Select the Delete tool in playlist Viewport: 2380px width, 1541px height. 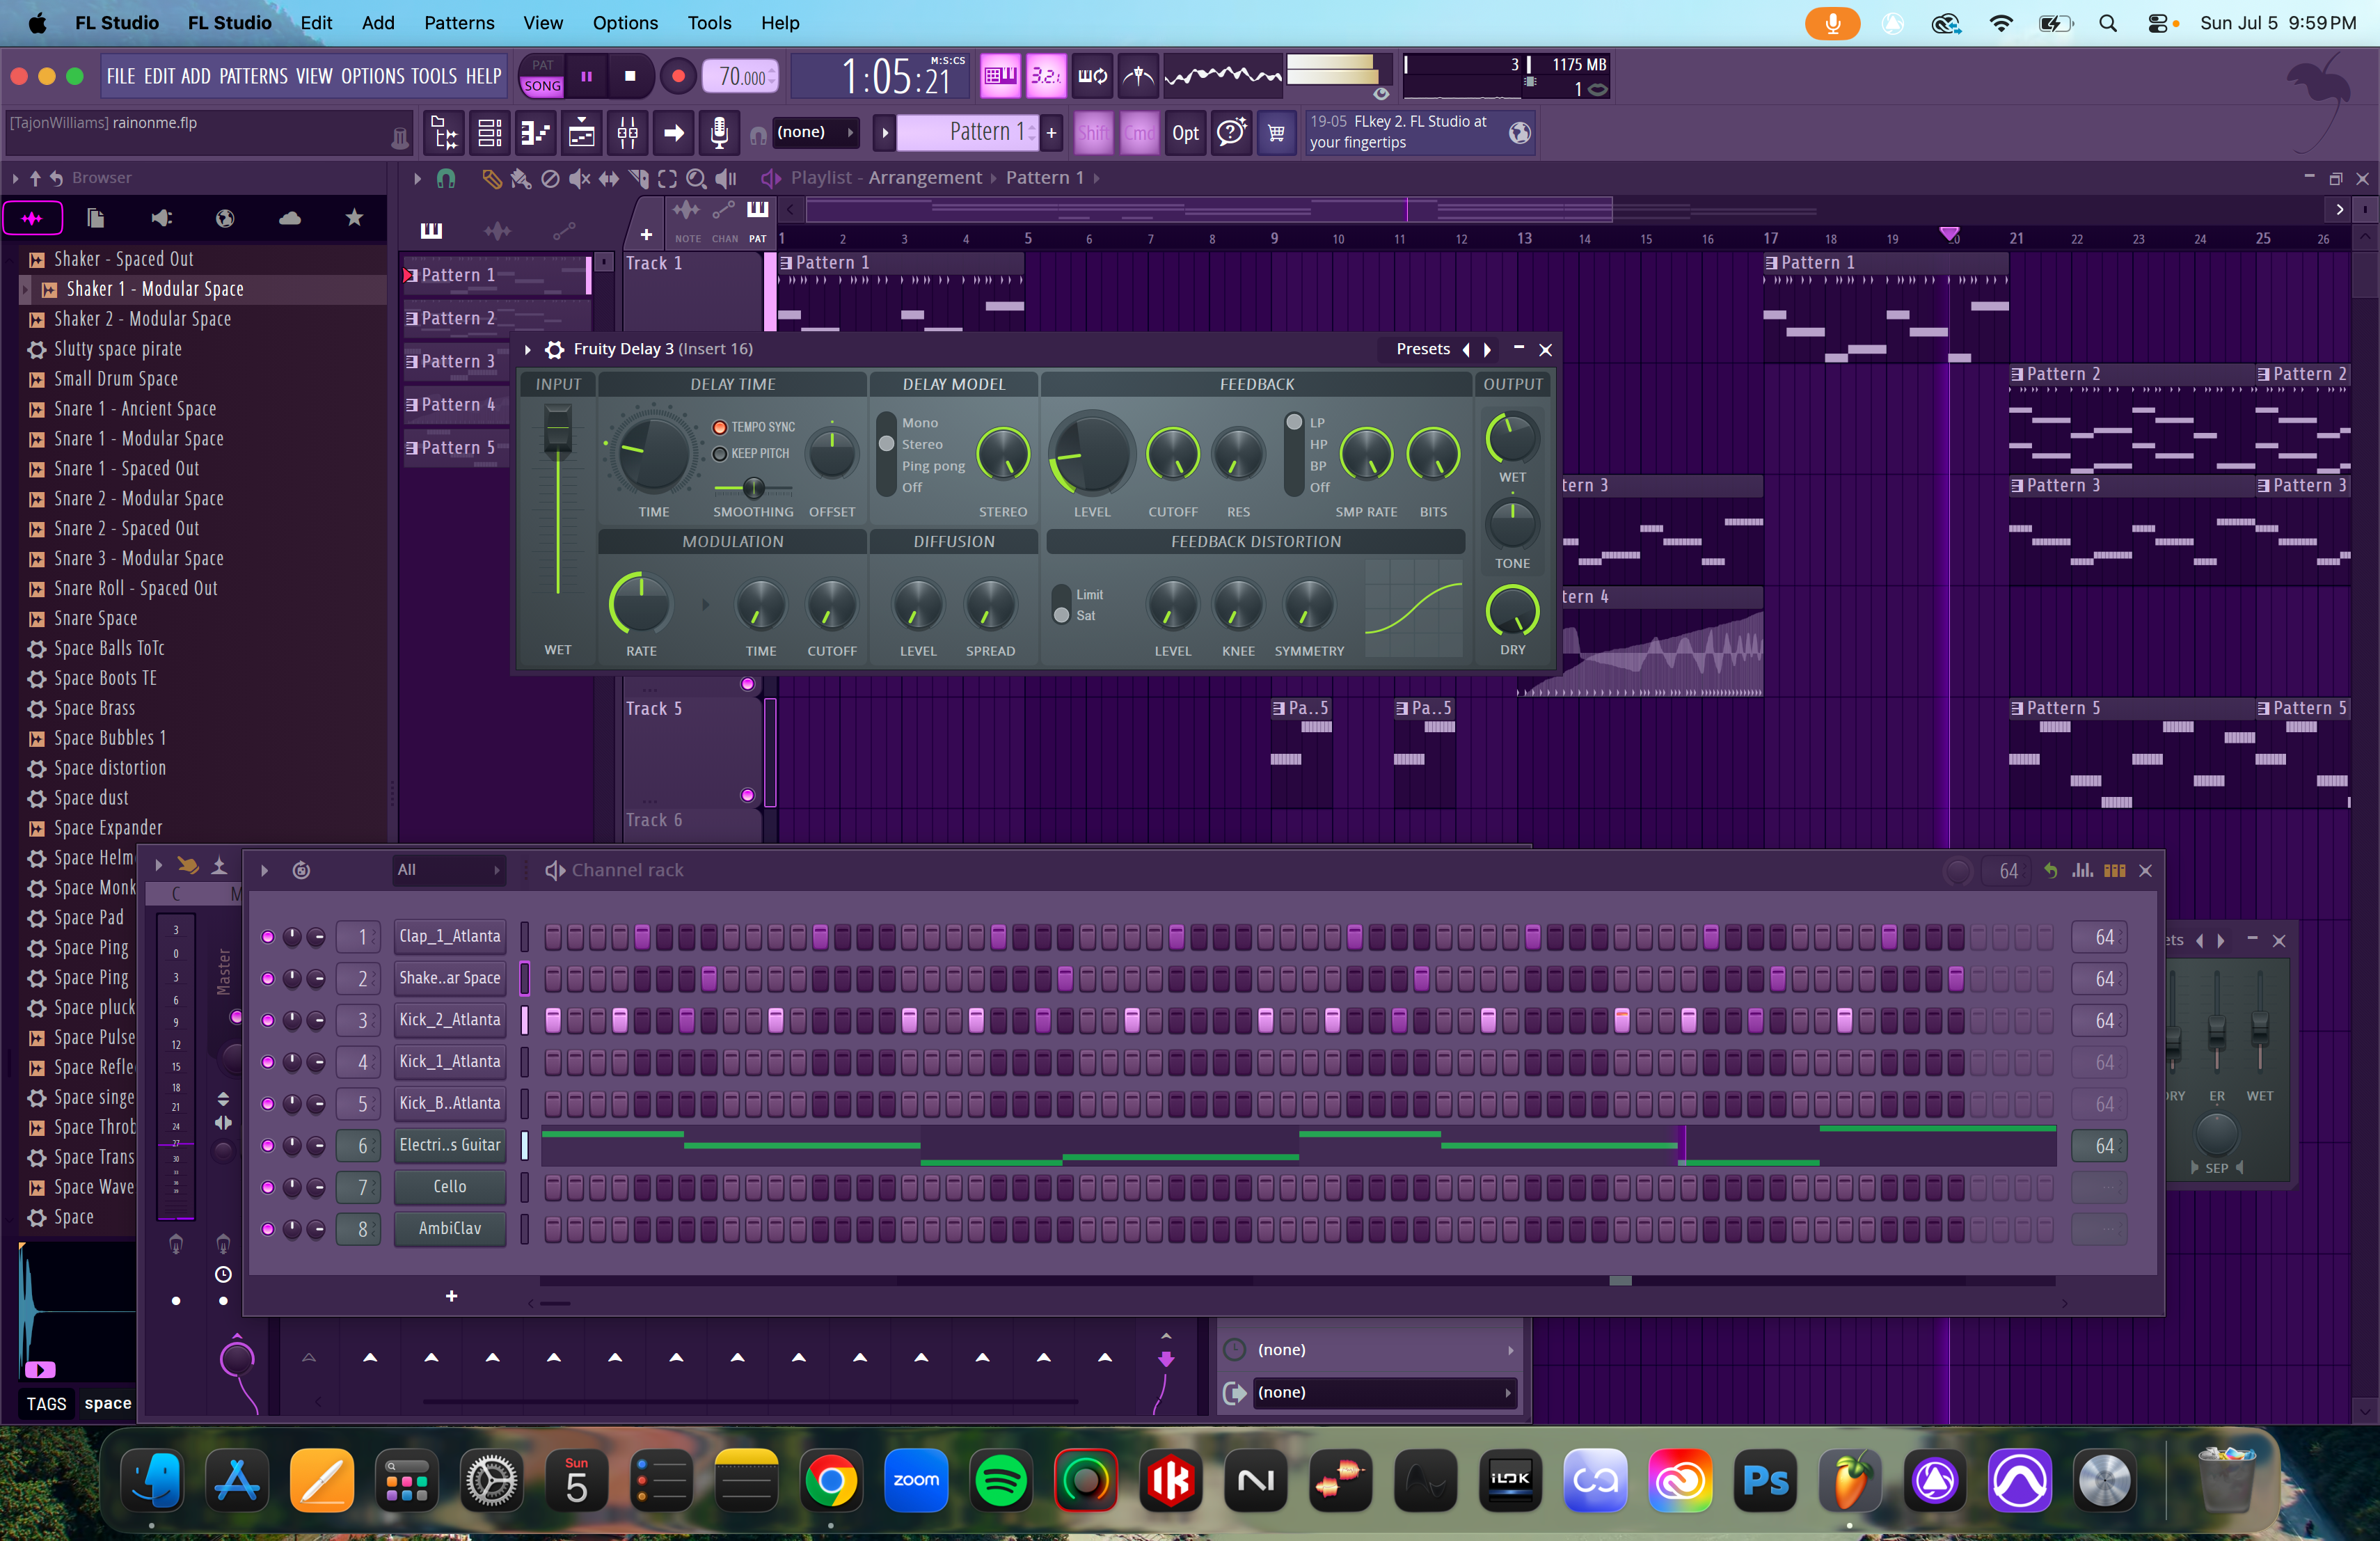[550, 178]
